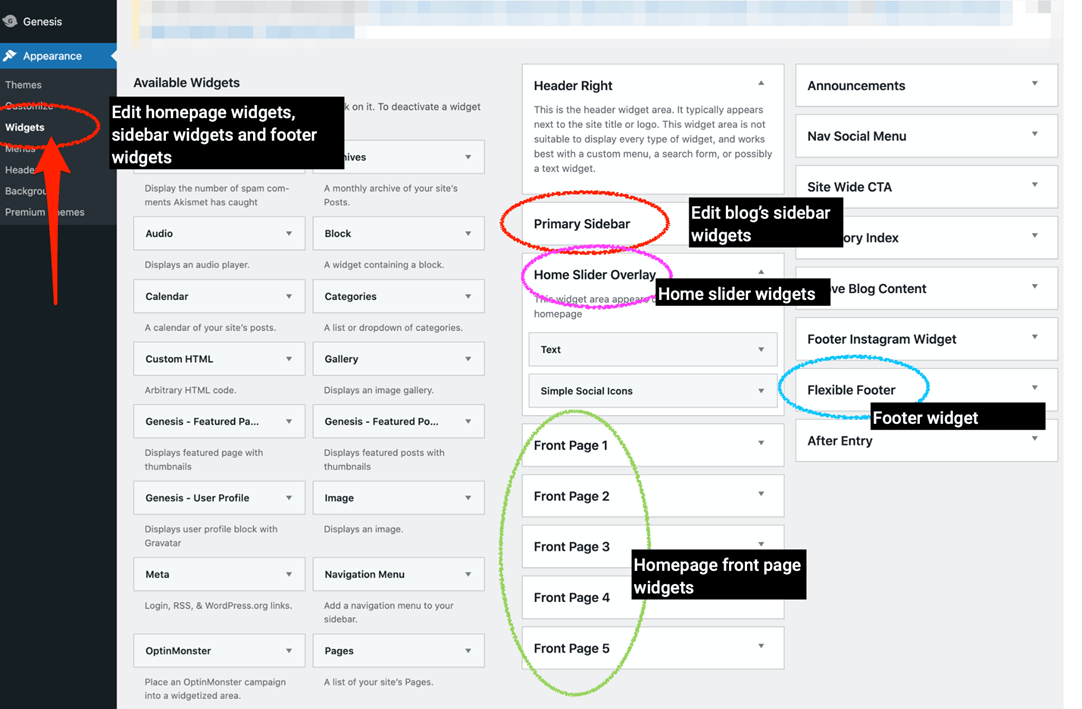Click the Header Right title

573,86
